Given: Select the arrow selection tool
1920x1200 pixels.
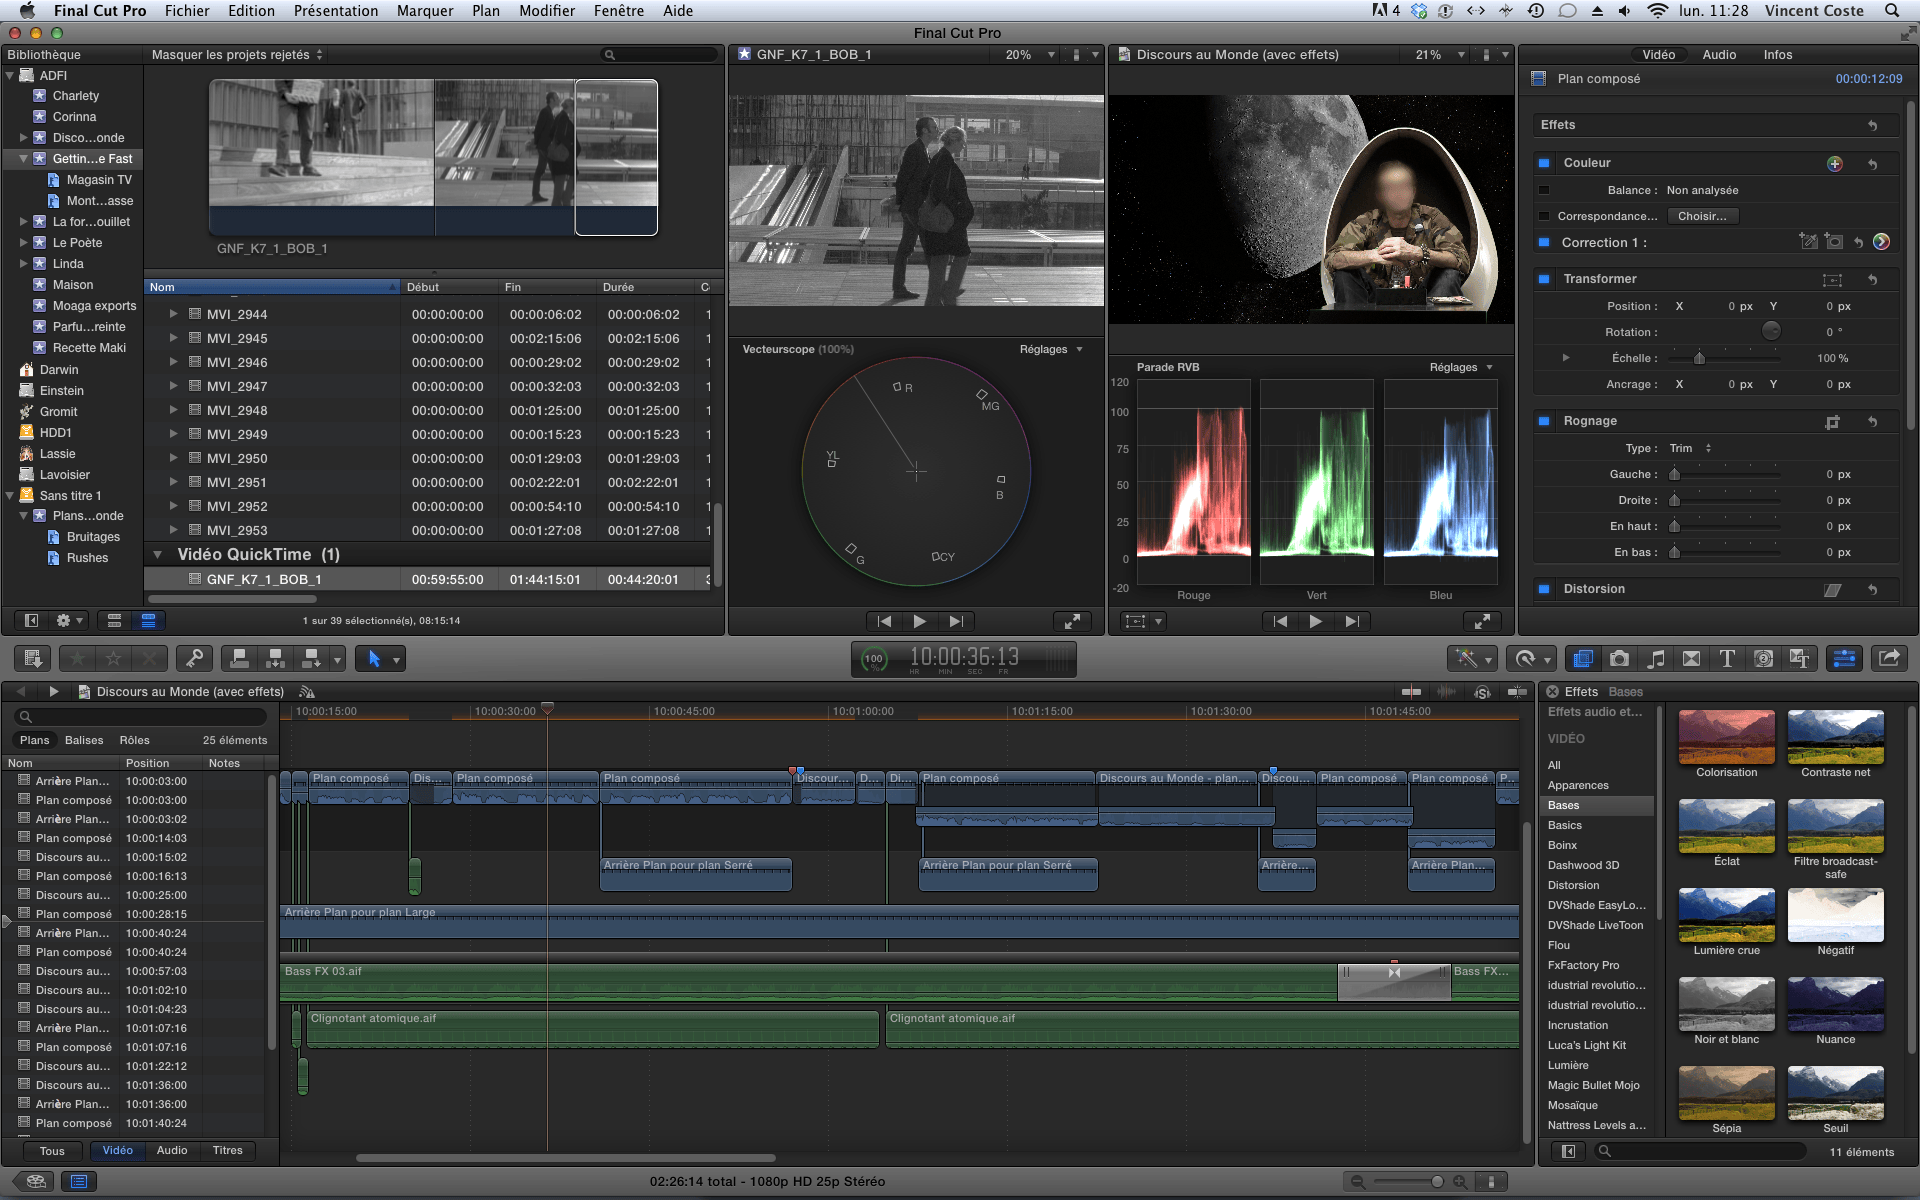Looking at the screenshot, I should tap(374, 658).
